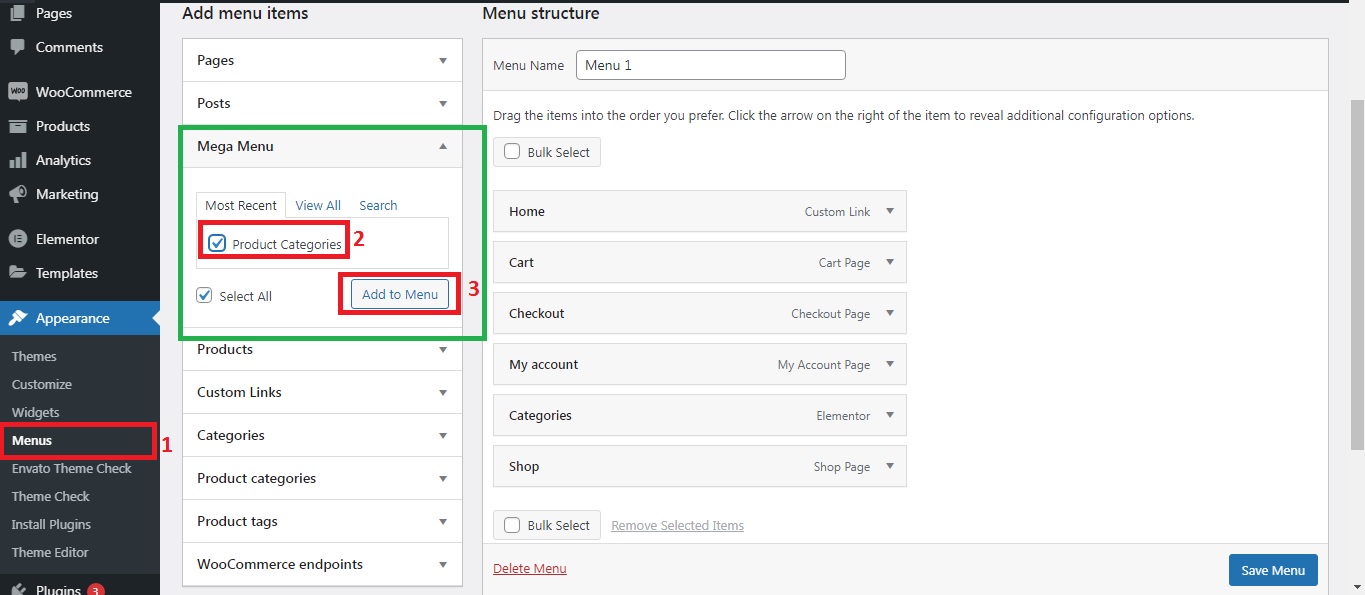Switch to the View All tab
Image resolution: width=1365 pixels, height=595 pixels.
click(318, 205)
